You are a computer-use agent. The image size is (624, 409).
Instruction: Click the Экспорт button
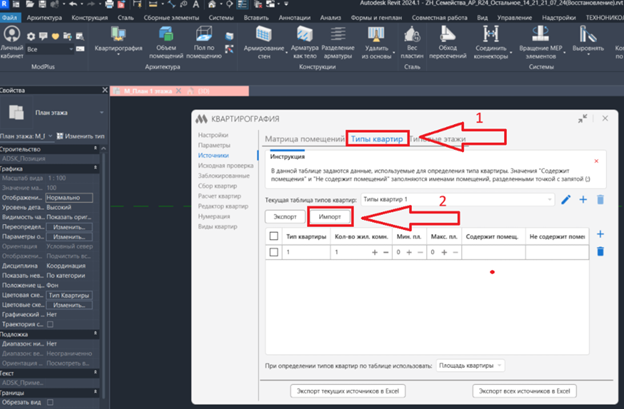pos(285,217)
